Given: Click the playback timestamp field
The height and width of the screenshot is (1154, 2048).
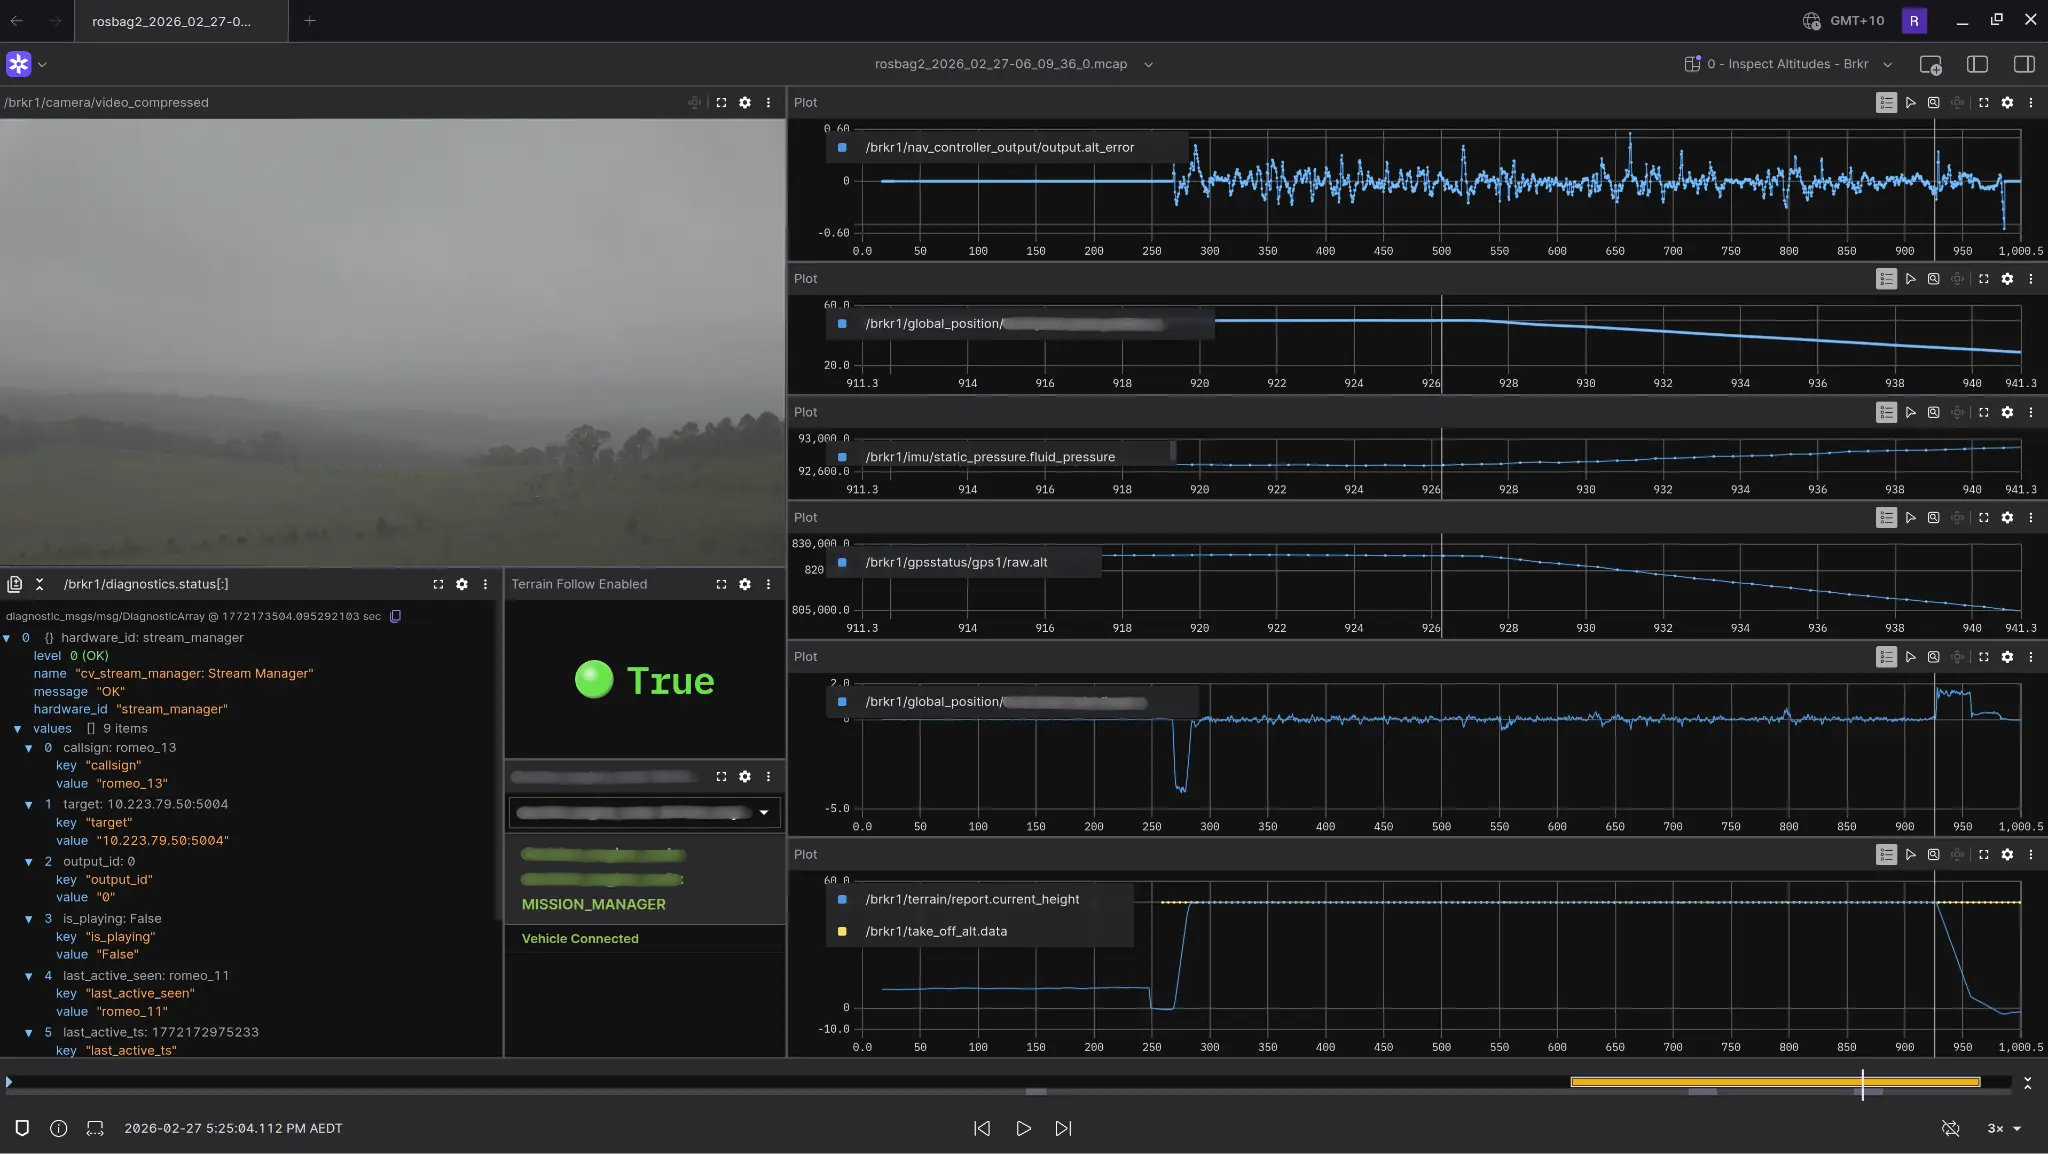Looking at the screenshot, I should pyautogui.click(x=233, y=1128).
